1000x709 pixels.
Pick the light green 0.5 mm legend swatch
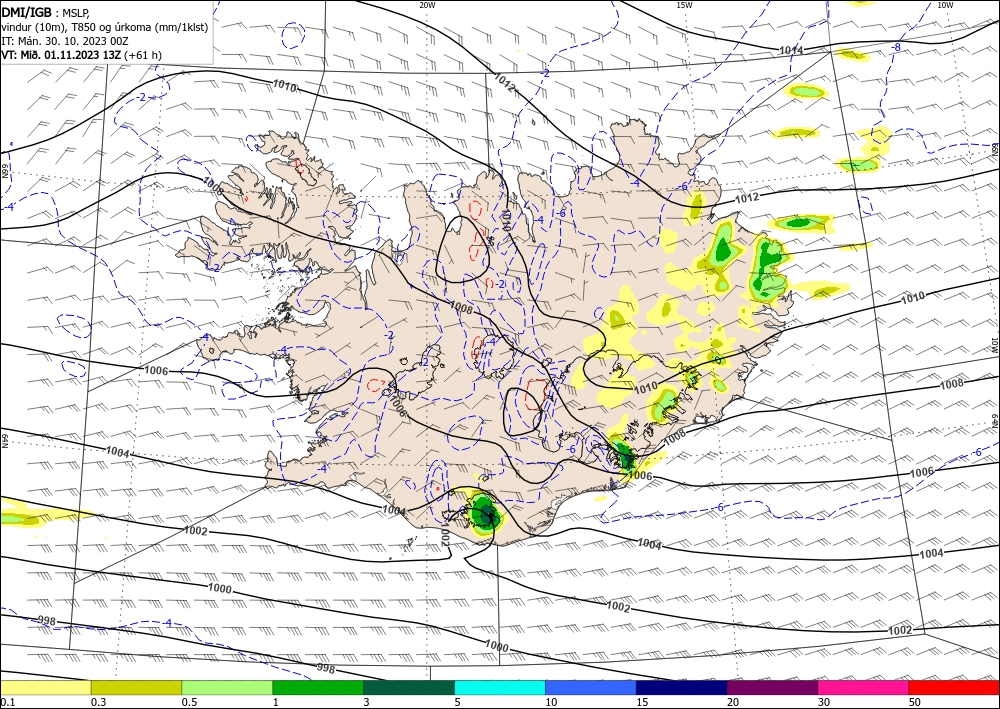(227, 687)
